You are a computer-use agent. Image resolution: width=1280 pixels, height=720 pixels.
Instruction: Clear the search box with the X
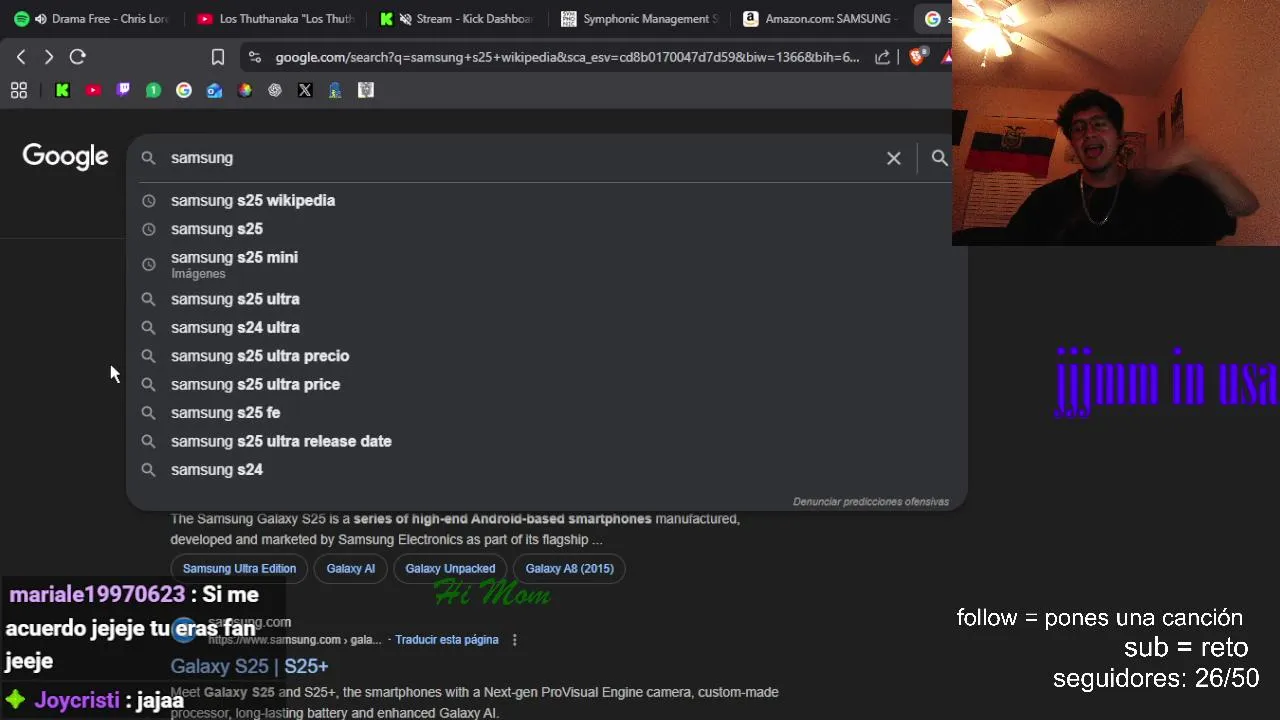pos(894,158)
